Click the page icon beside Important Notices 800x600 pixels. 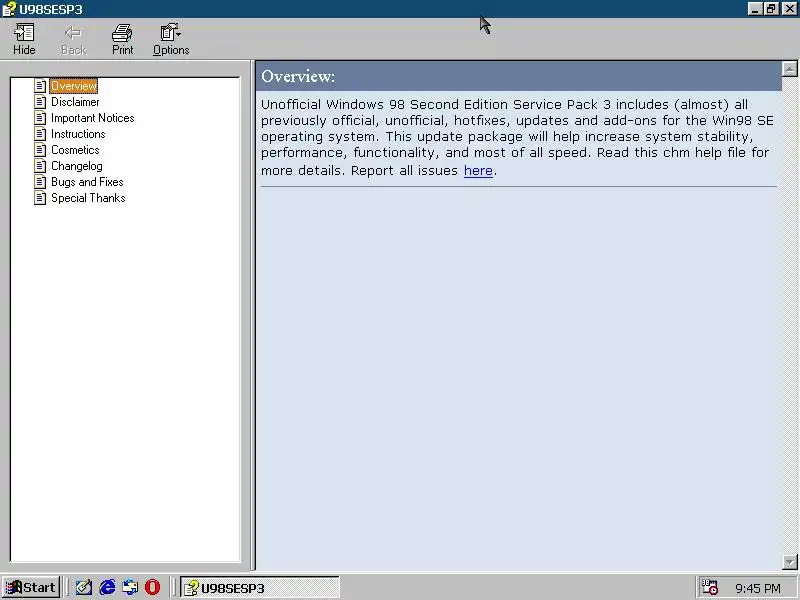click(40, 118)
